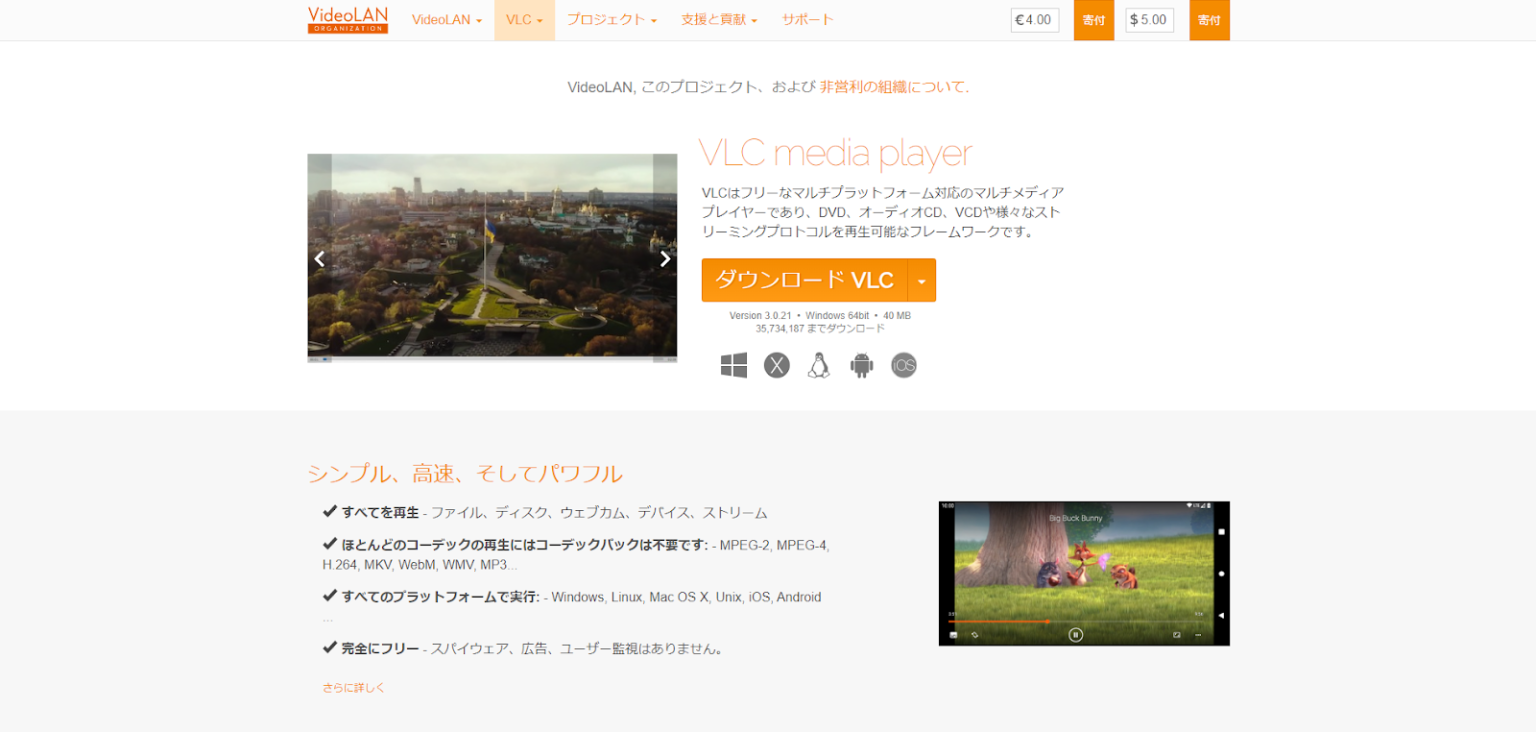This screenshot has width=1536, height=732.
Task: Follow the さらに詳しく link
Action: [x=353, y=687]
